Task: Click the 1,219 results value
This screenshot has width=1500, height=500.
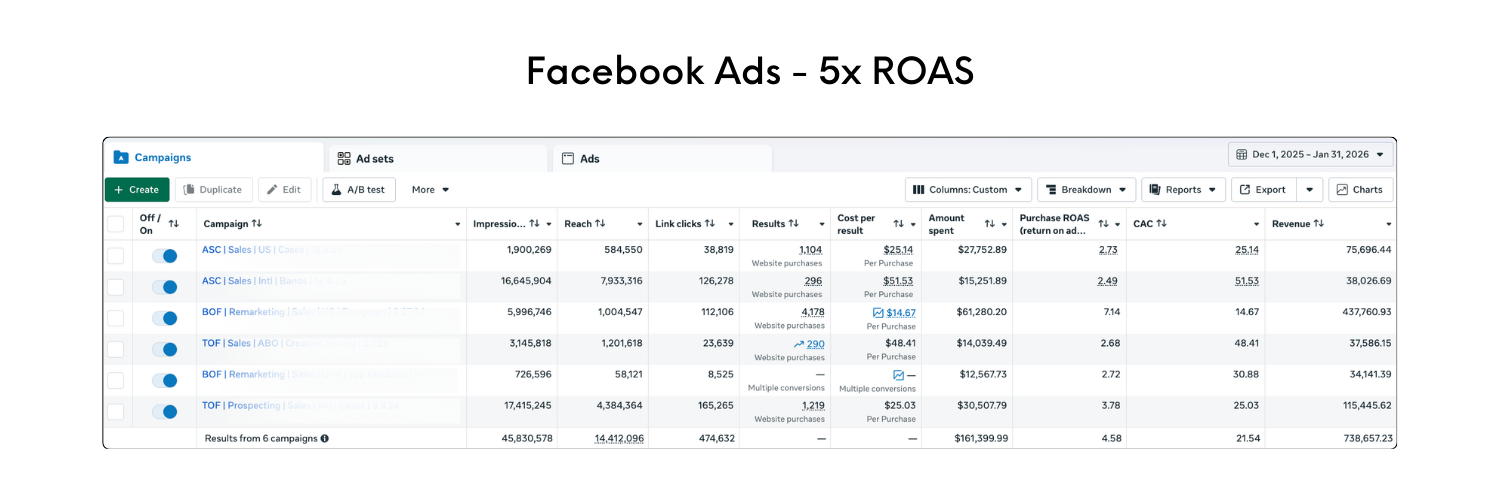Action: pyautogui.click(x=812, y=405)
